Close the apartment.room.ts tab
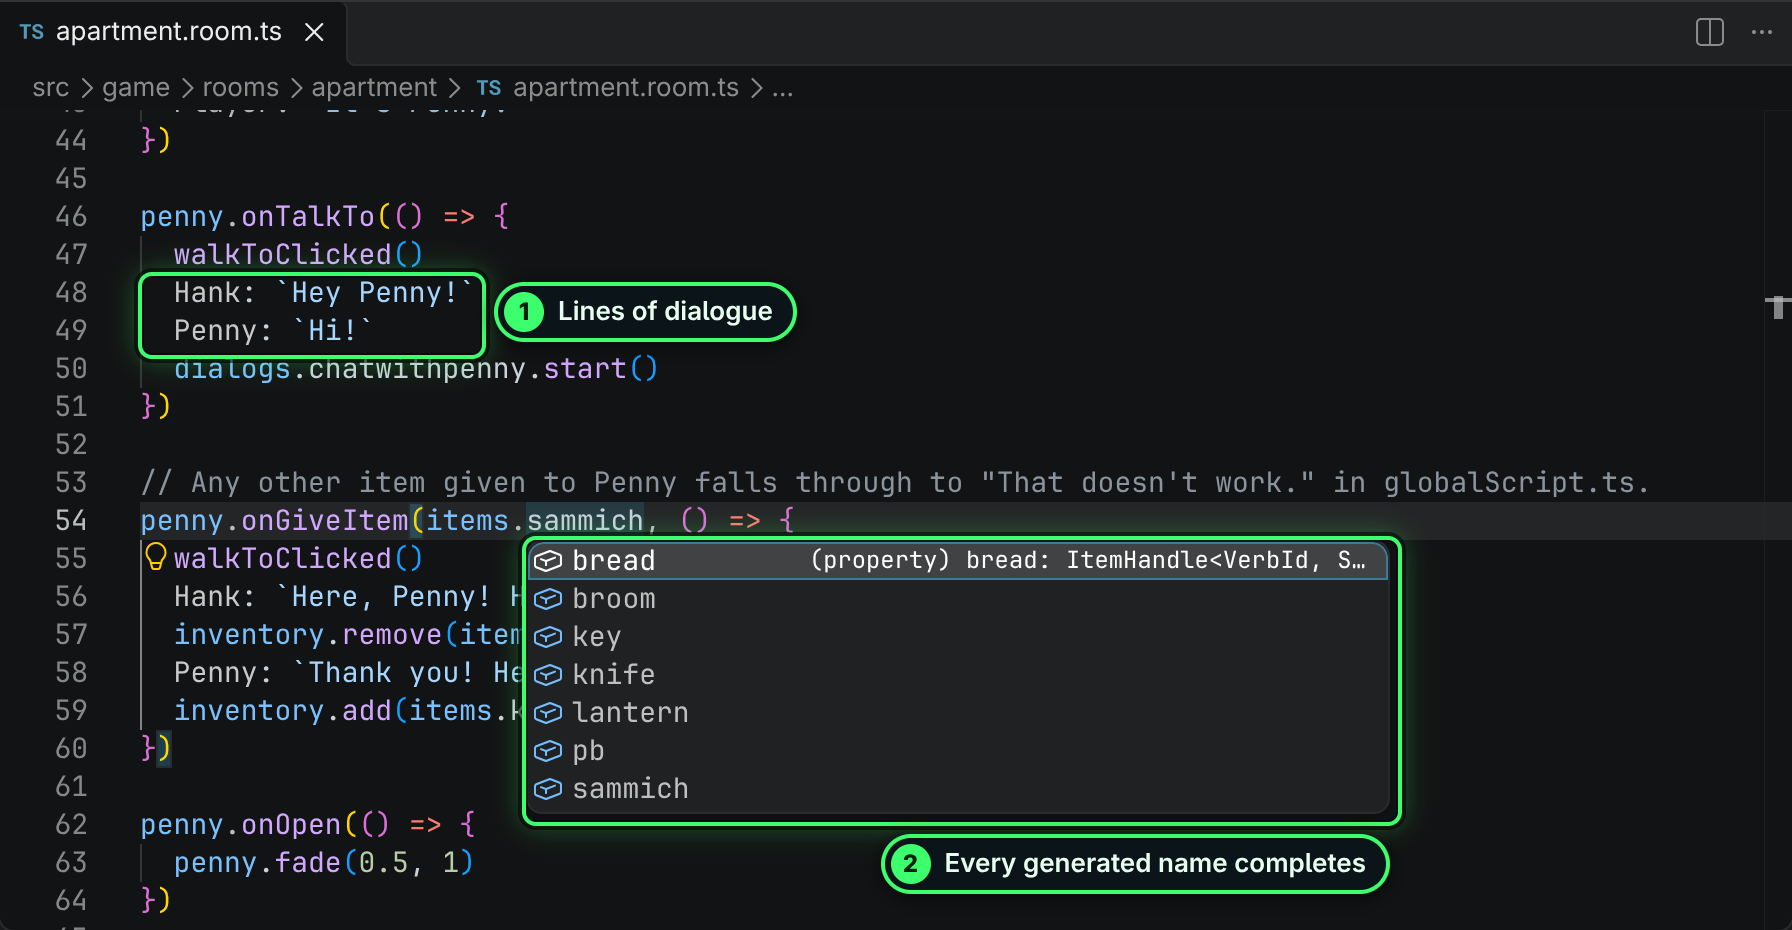This screenshot has width=1792, height=930. pos(314,32)
